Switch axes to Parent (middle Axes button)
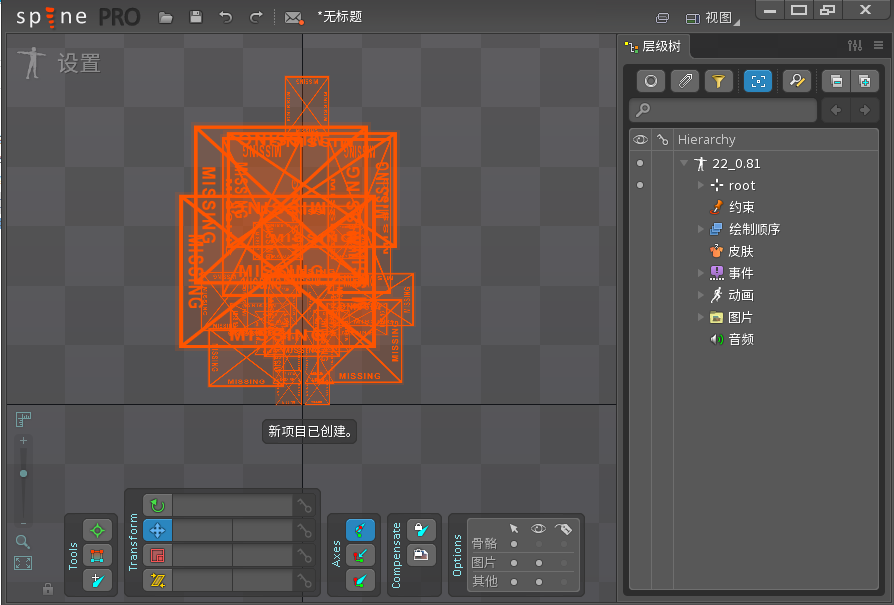Viewport: 894px width, 605px height. point(360,555)
